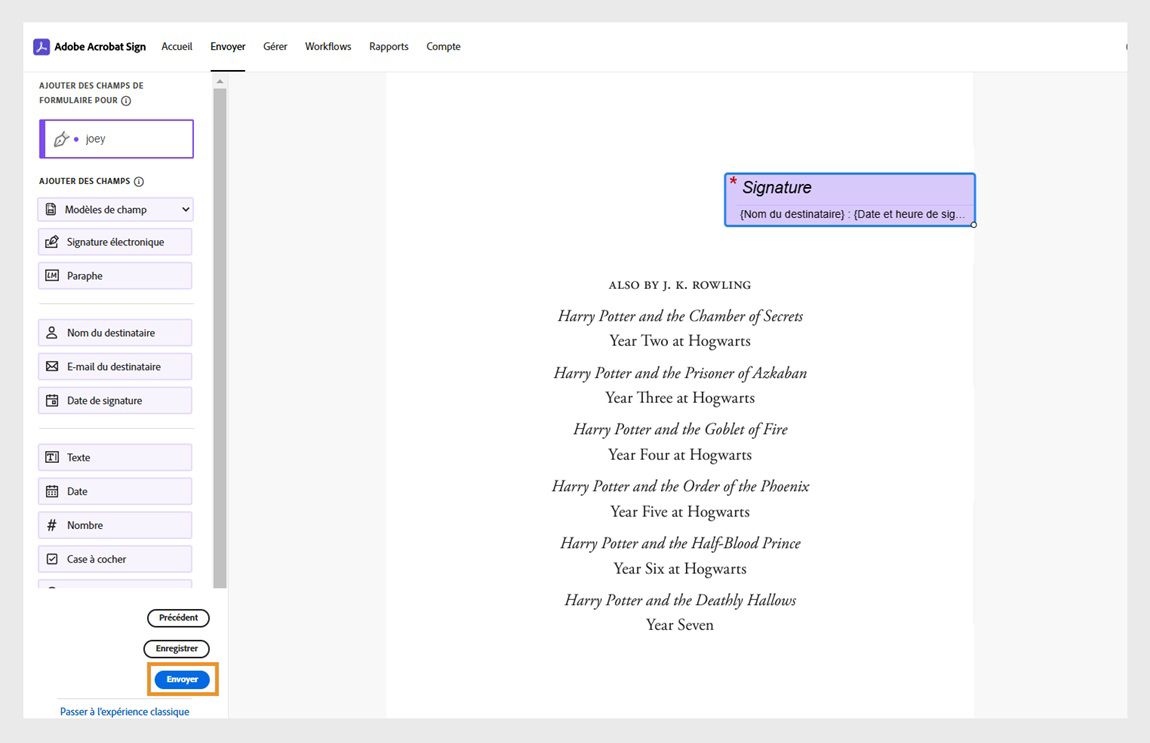Select the Signature field on the document
1150x743 pixels.
(x=849, y=200)
